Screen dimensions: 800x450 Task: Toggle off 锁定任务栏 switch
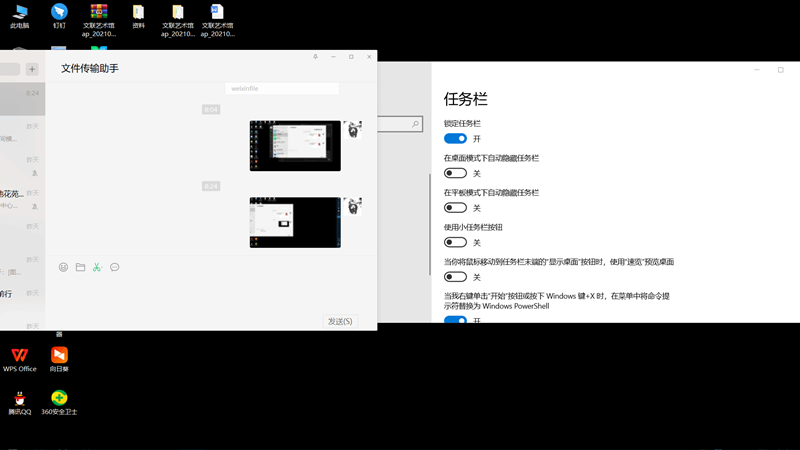pos(455,139)
